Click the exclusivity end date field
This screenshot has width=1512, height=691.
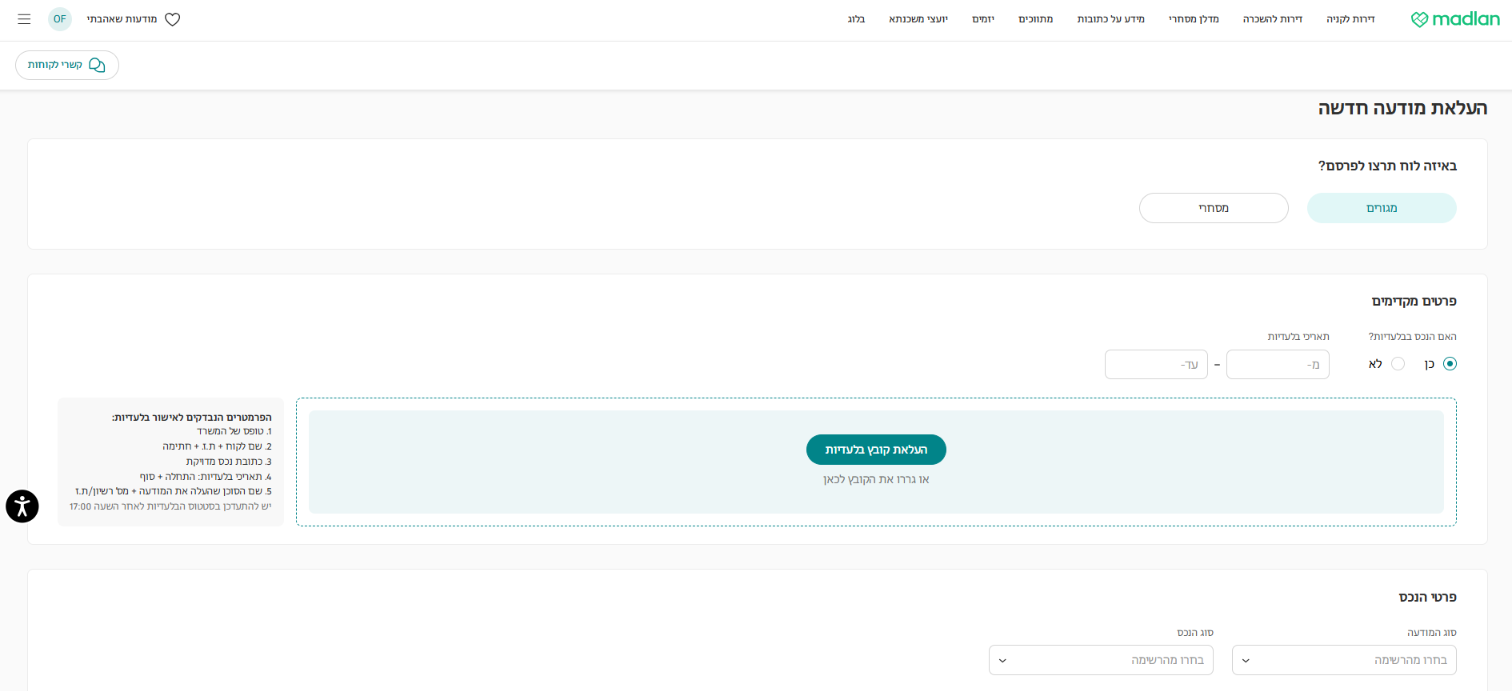coord(1155,364)
